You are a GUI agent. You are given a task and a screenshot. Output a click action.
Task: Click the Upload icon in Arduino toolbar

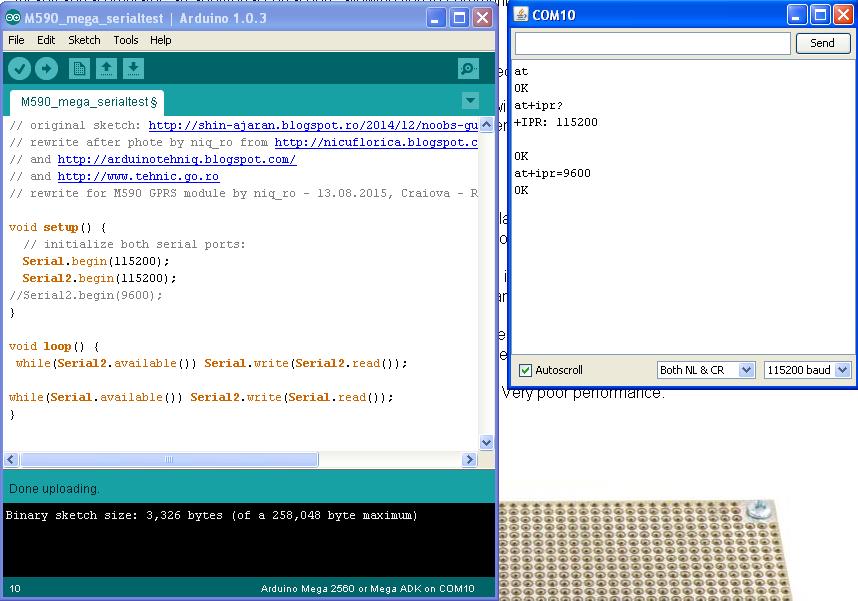(x=45, y=69)
